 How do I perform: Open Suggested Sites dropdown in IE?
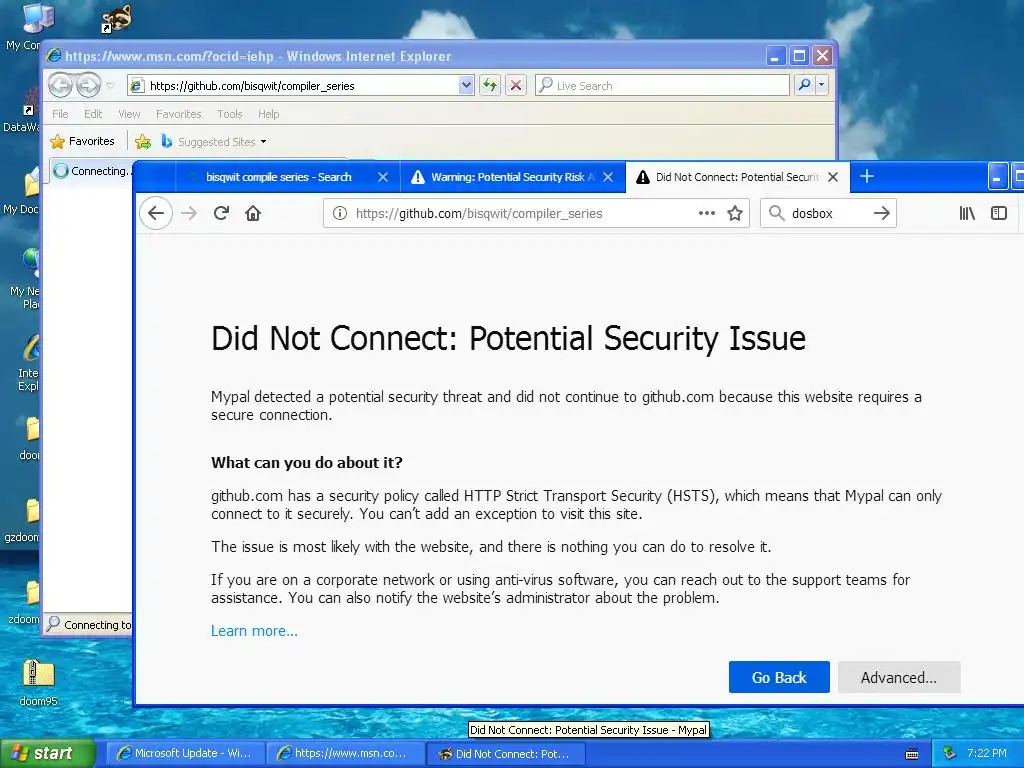point(213,142)
